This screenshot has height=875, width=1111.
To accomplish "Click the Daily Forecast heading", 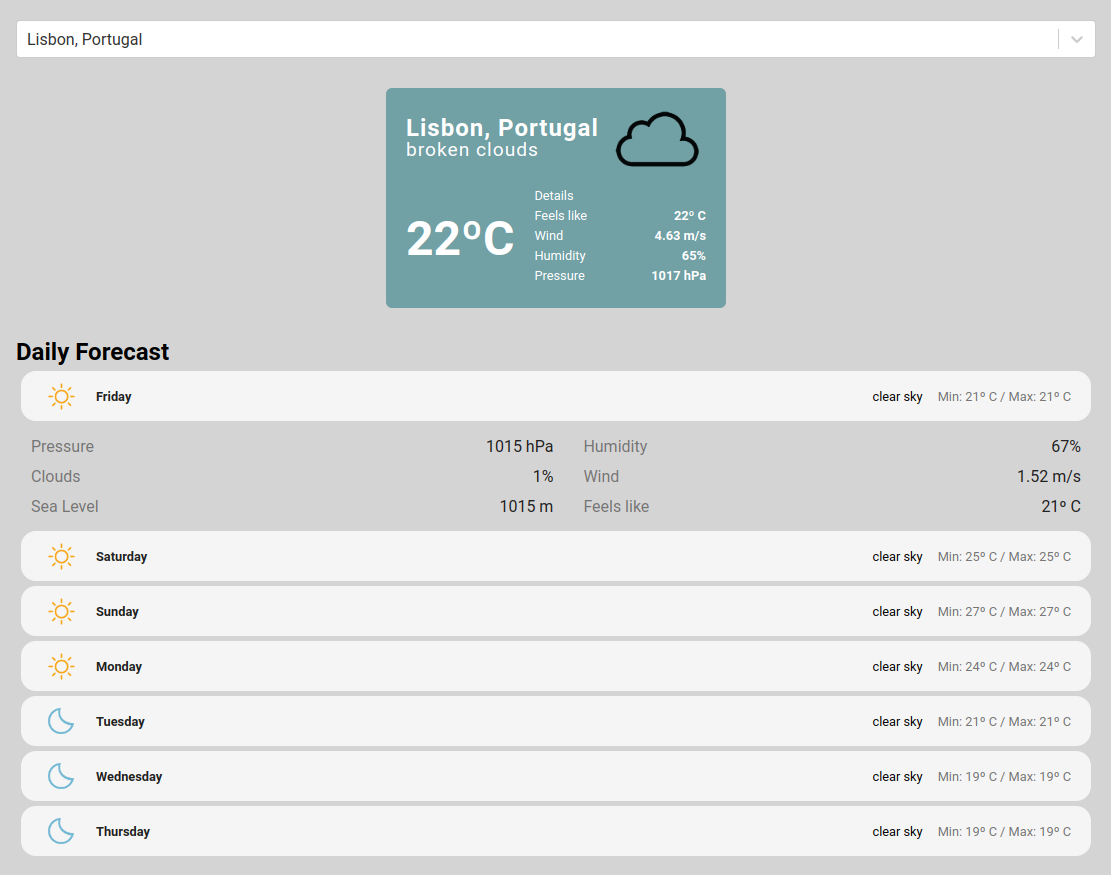I will tap(93, 352).
